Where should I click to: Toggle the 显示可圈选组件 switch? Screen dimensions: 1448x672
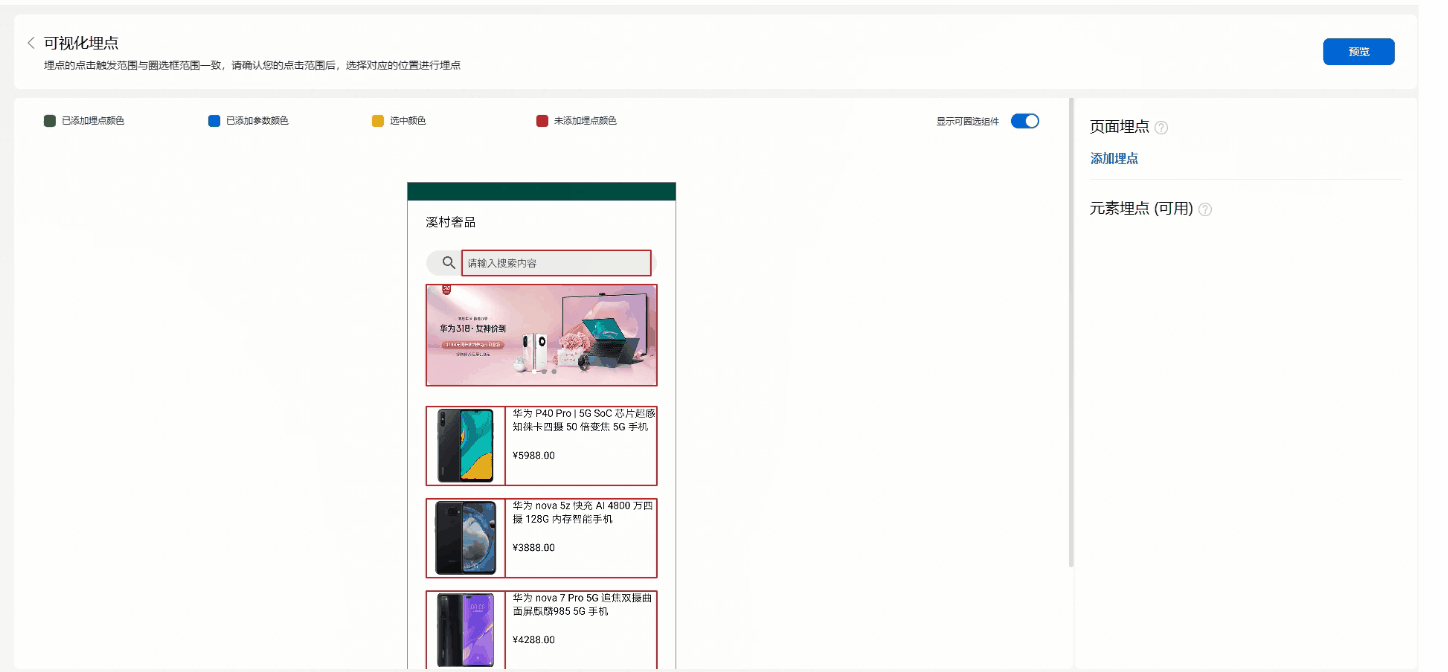pyautogui.click(x=1025, y=121)
